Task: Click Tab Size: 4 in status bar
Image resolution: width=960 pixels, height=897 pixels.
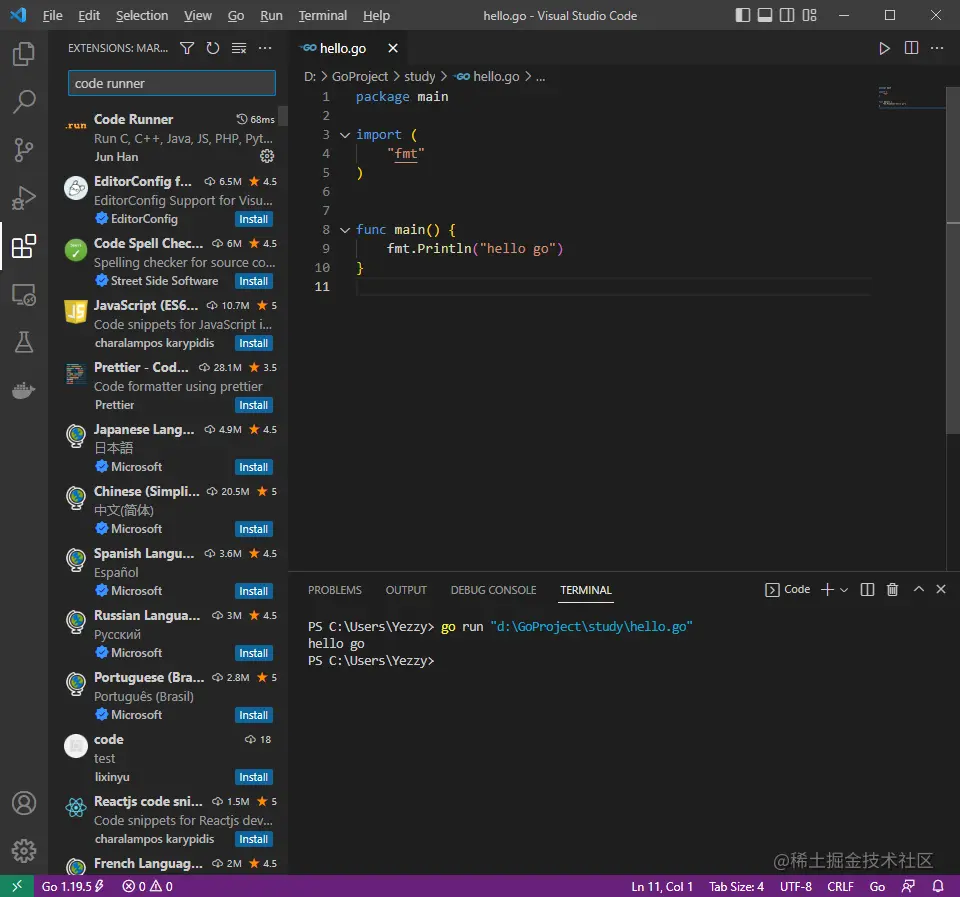Action: (737, 887)
